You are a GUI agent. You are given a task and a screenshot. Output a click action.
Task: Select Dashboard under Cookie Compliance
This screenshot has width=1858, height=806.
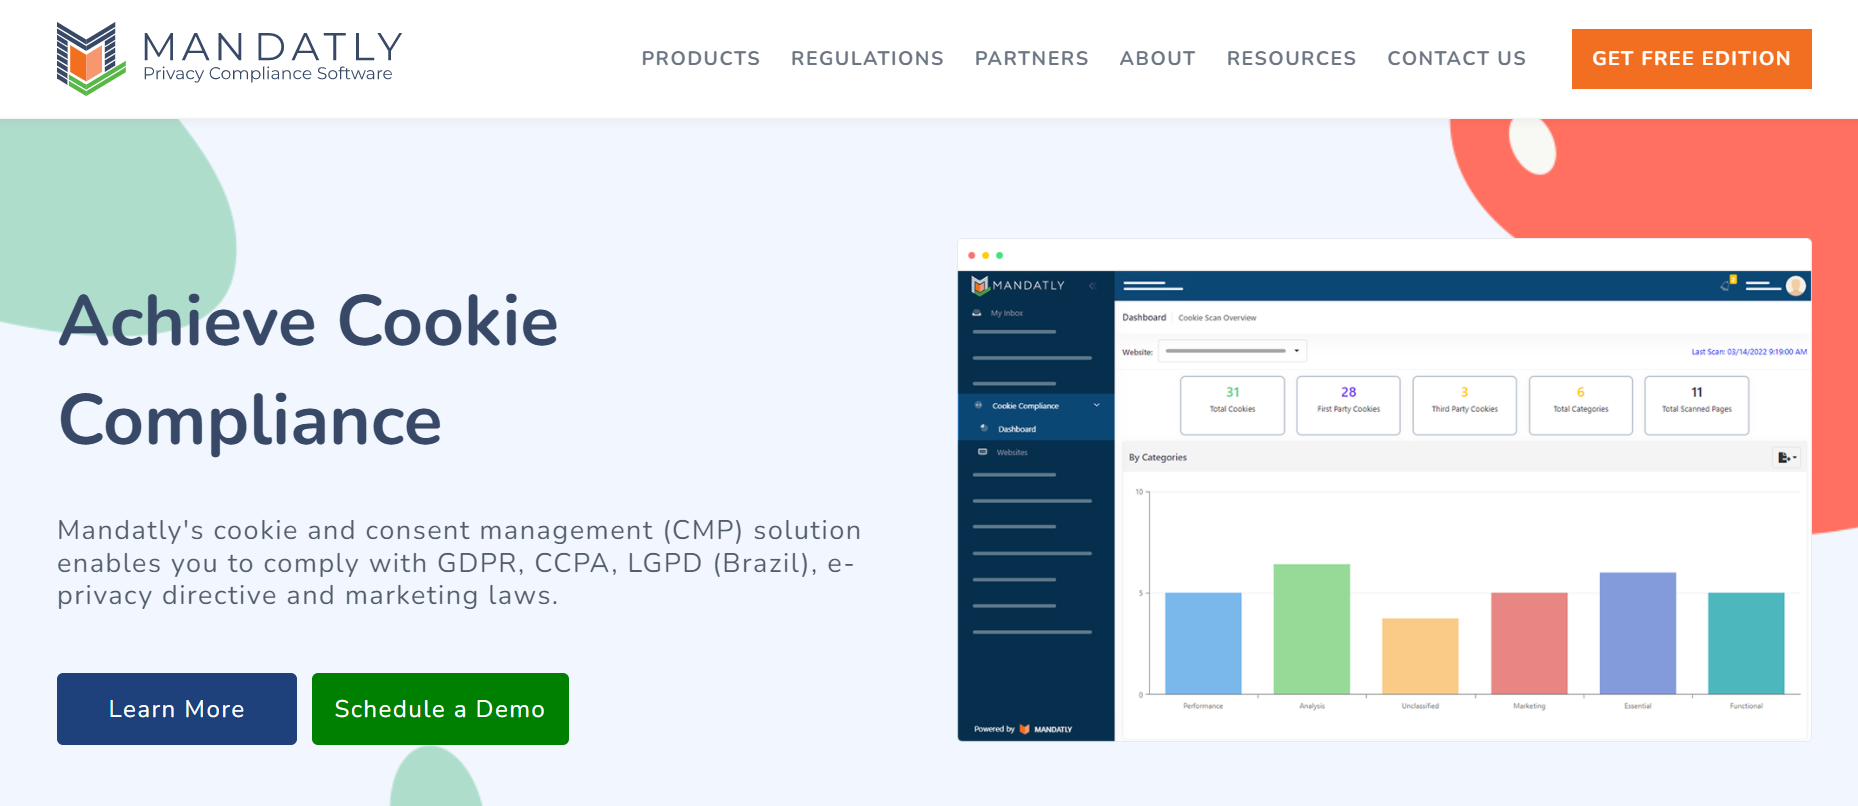1016,429
